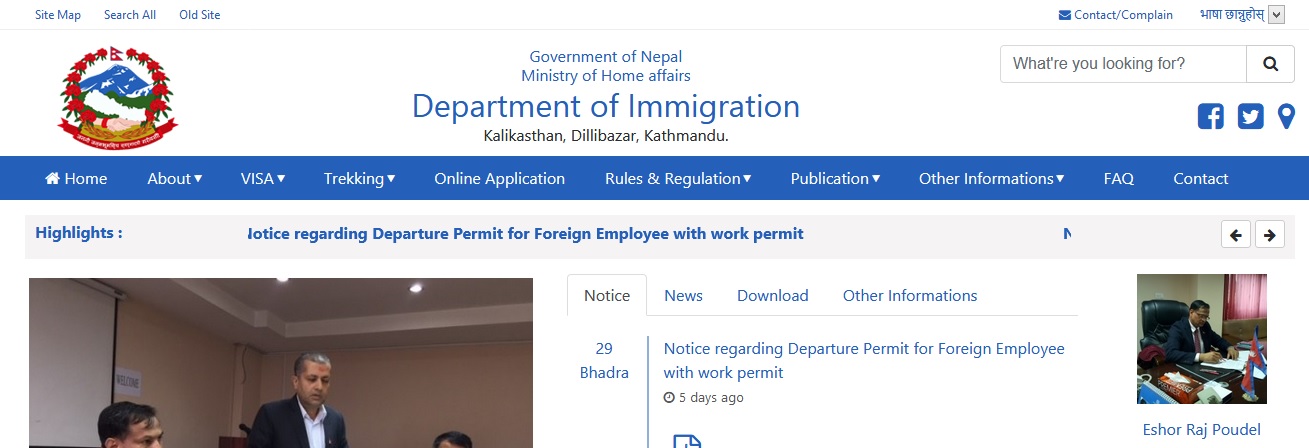This screenshot has width=1309, height=448.
Task: Open the Publication dropdown menu
Action: coord(835,179)
